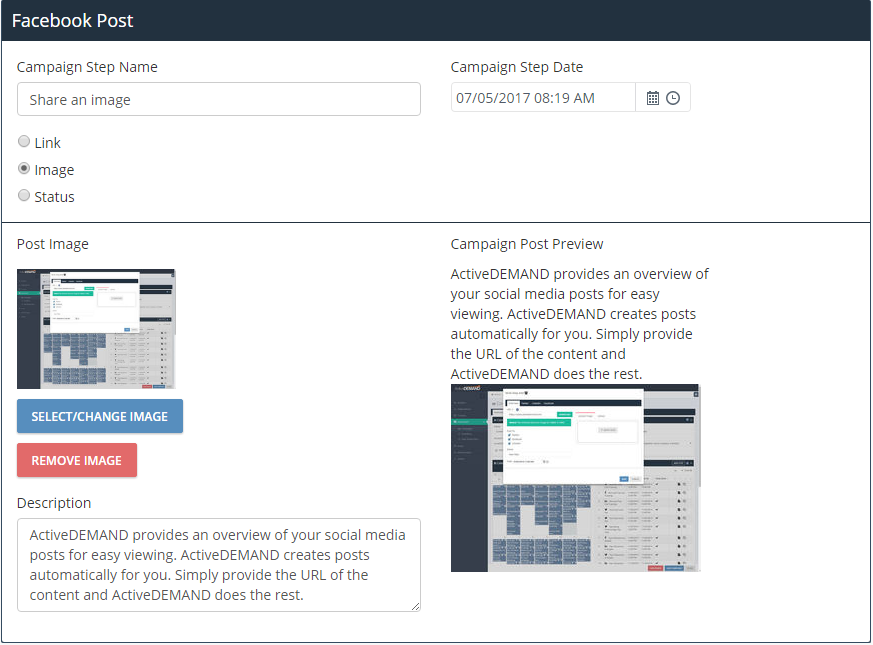Click the Campaign Step Date field

(x=543, y=97)
